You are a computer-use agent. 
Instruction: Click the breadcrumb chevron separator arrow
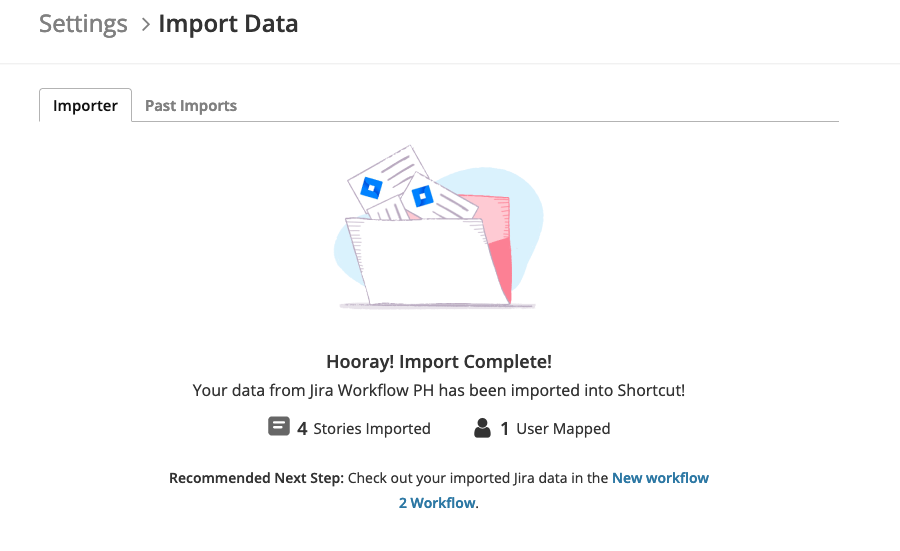coord(146,25)
